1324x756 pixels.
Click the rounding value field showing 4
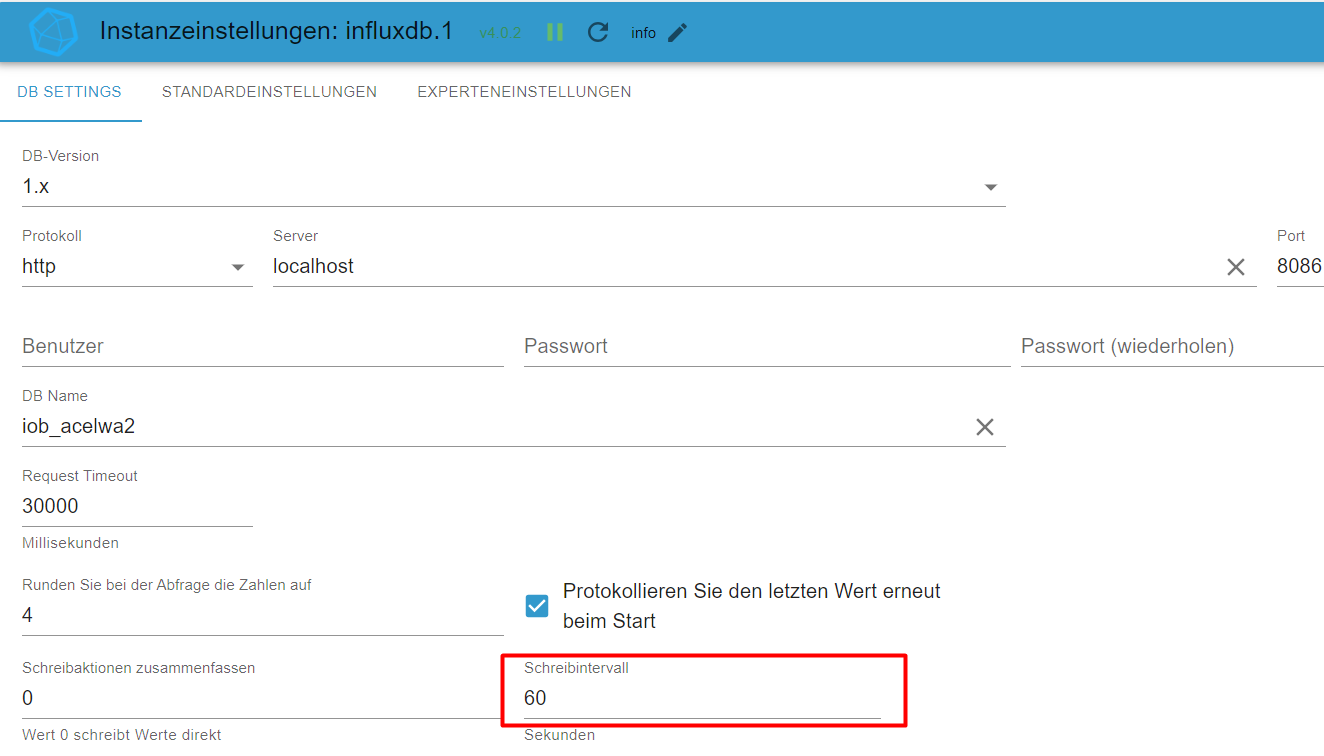263,615
